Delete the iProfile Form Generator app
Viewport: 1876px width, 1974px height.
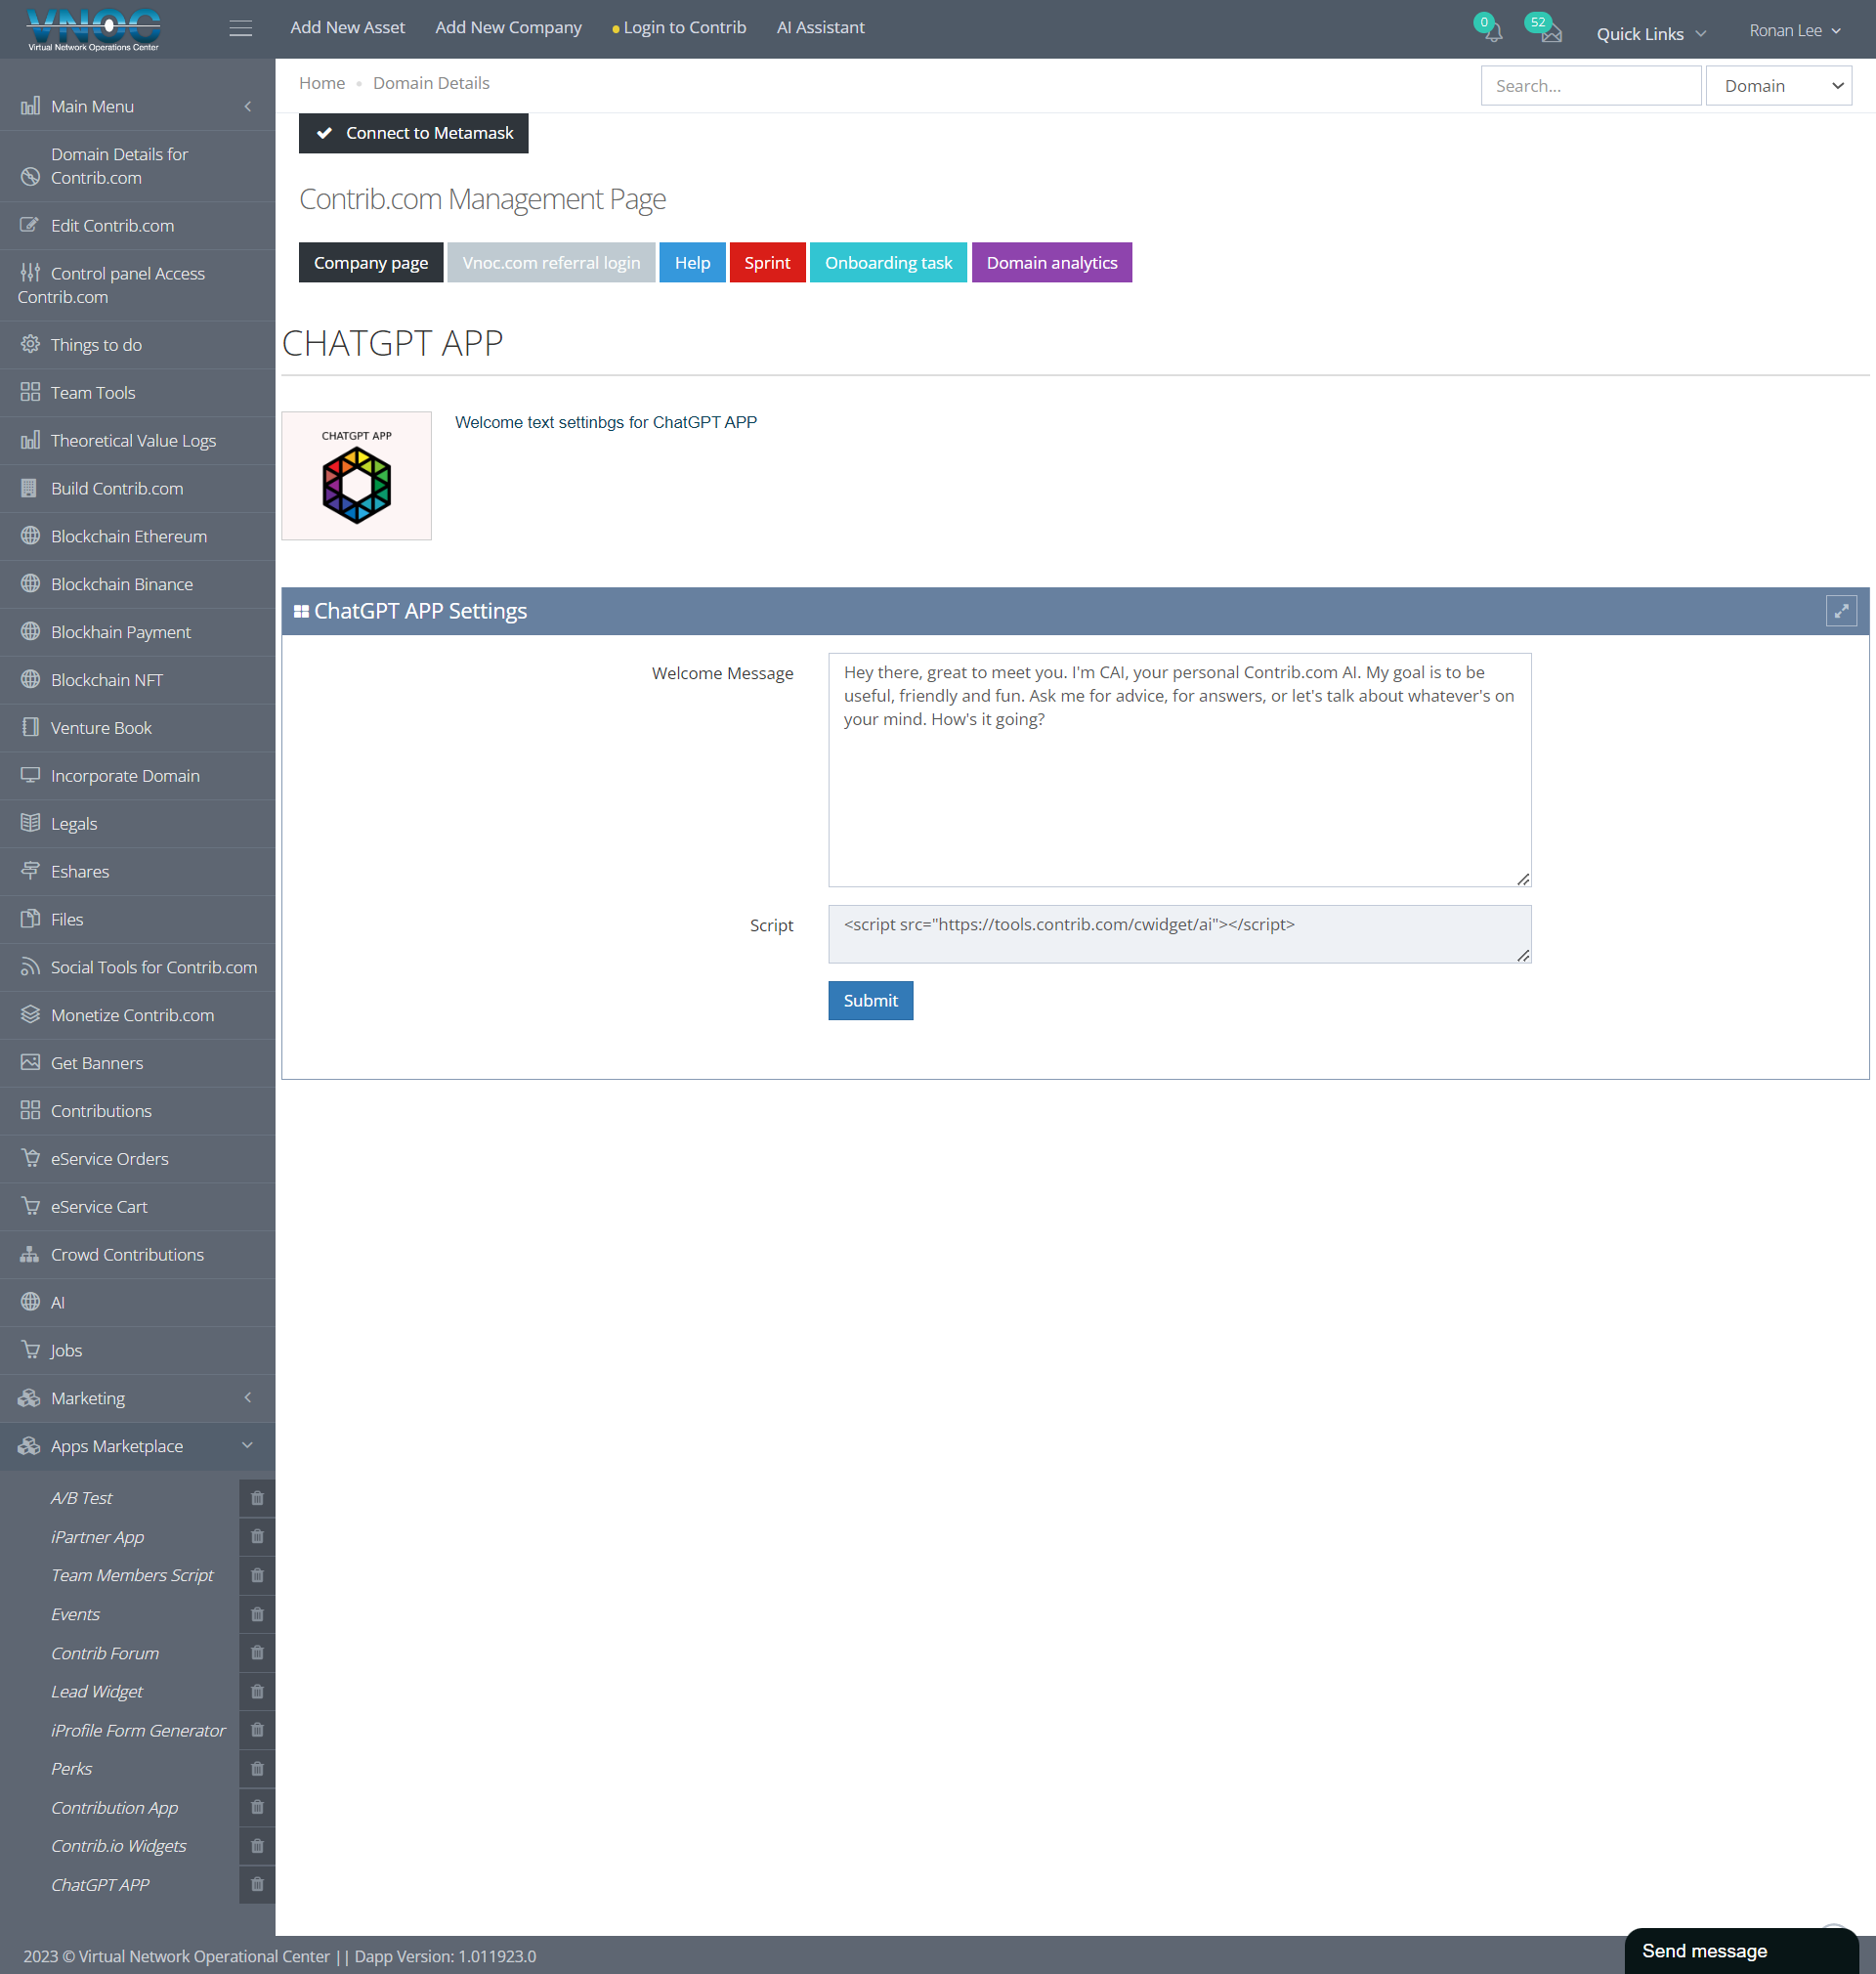tap(257, 1730)
